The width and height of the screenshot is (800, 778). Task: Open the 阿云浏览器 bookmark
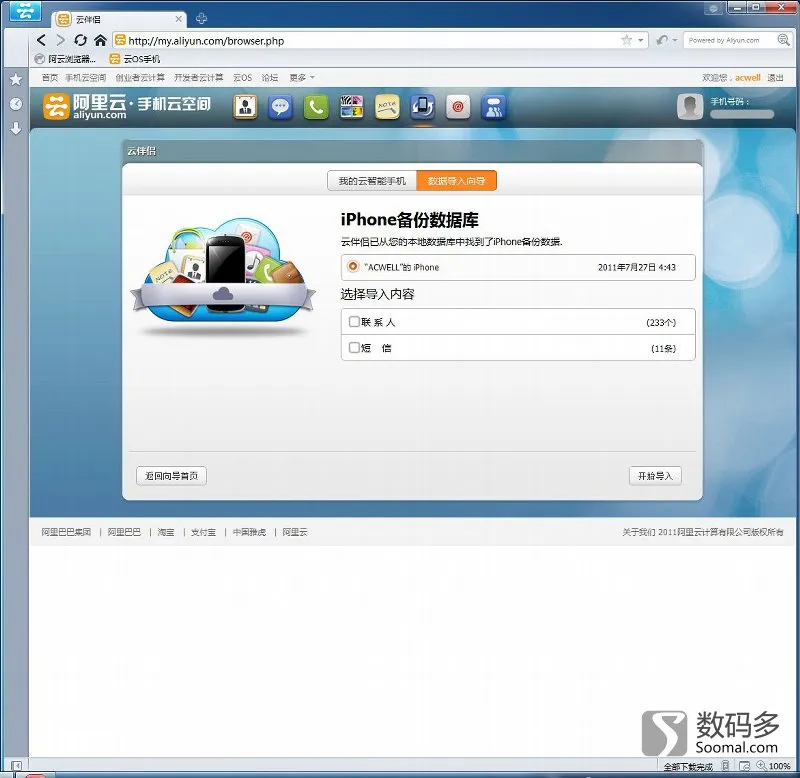65,59
